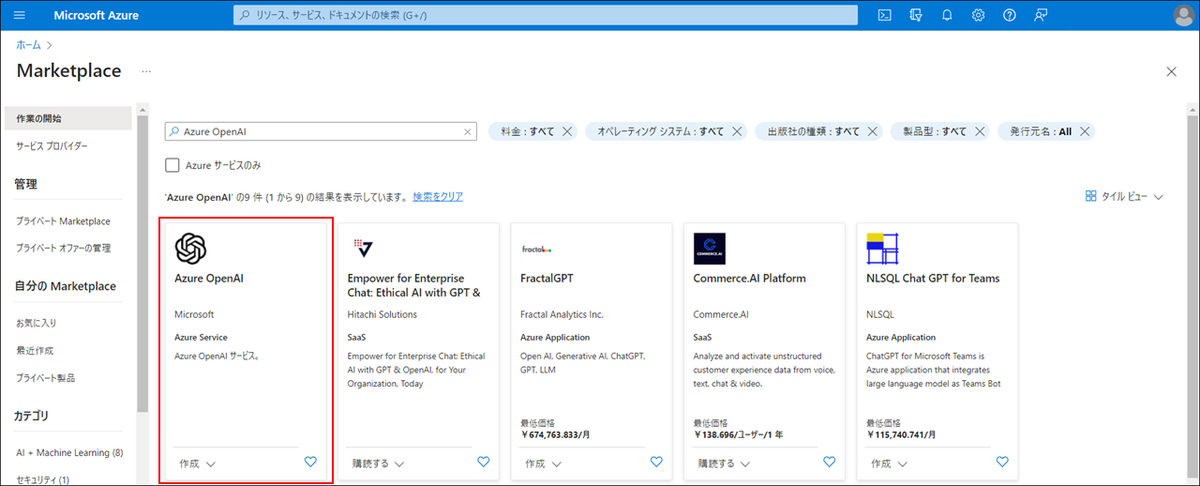Focus the top resource search box
This screenshot has height=486, width=1200.
point(546,15)
